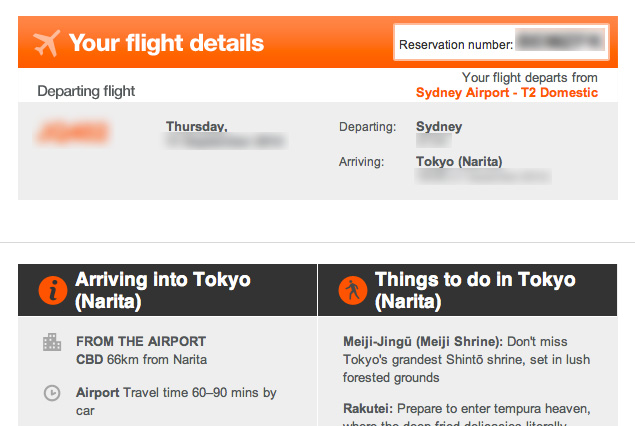This screenshot has width=635, height=426.
Task: Click the Your flight details heading
Action: [166, 43]
